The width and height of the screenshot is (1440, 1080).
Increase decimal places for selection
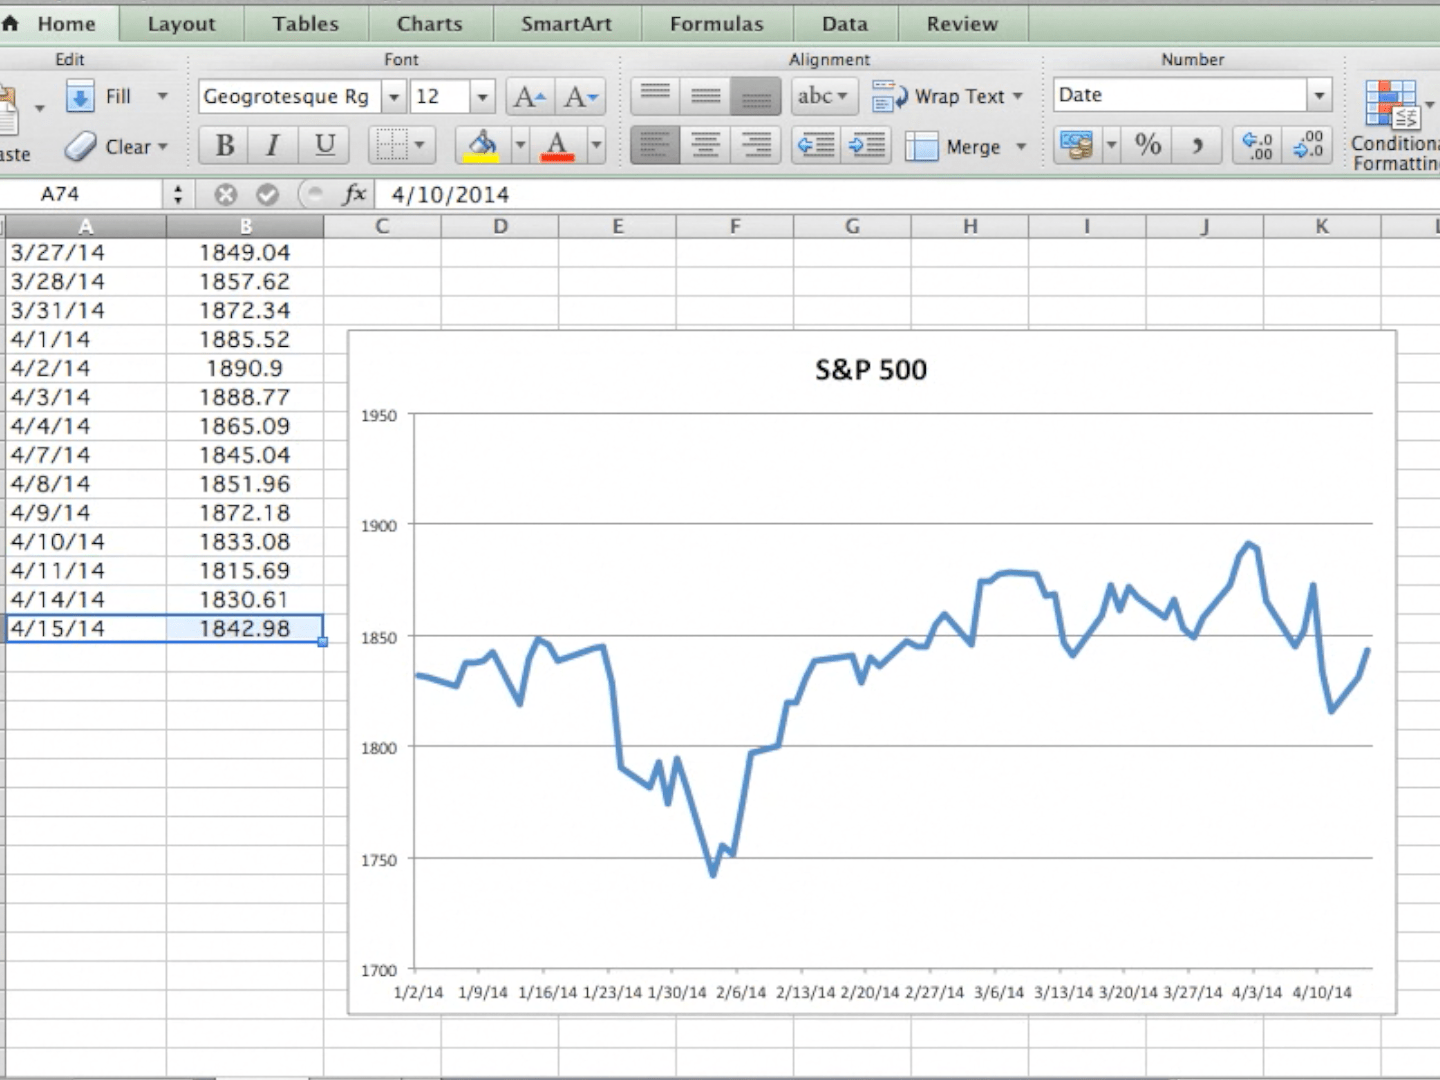(x=1257, y=145)
